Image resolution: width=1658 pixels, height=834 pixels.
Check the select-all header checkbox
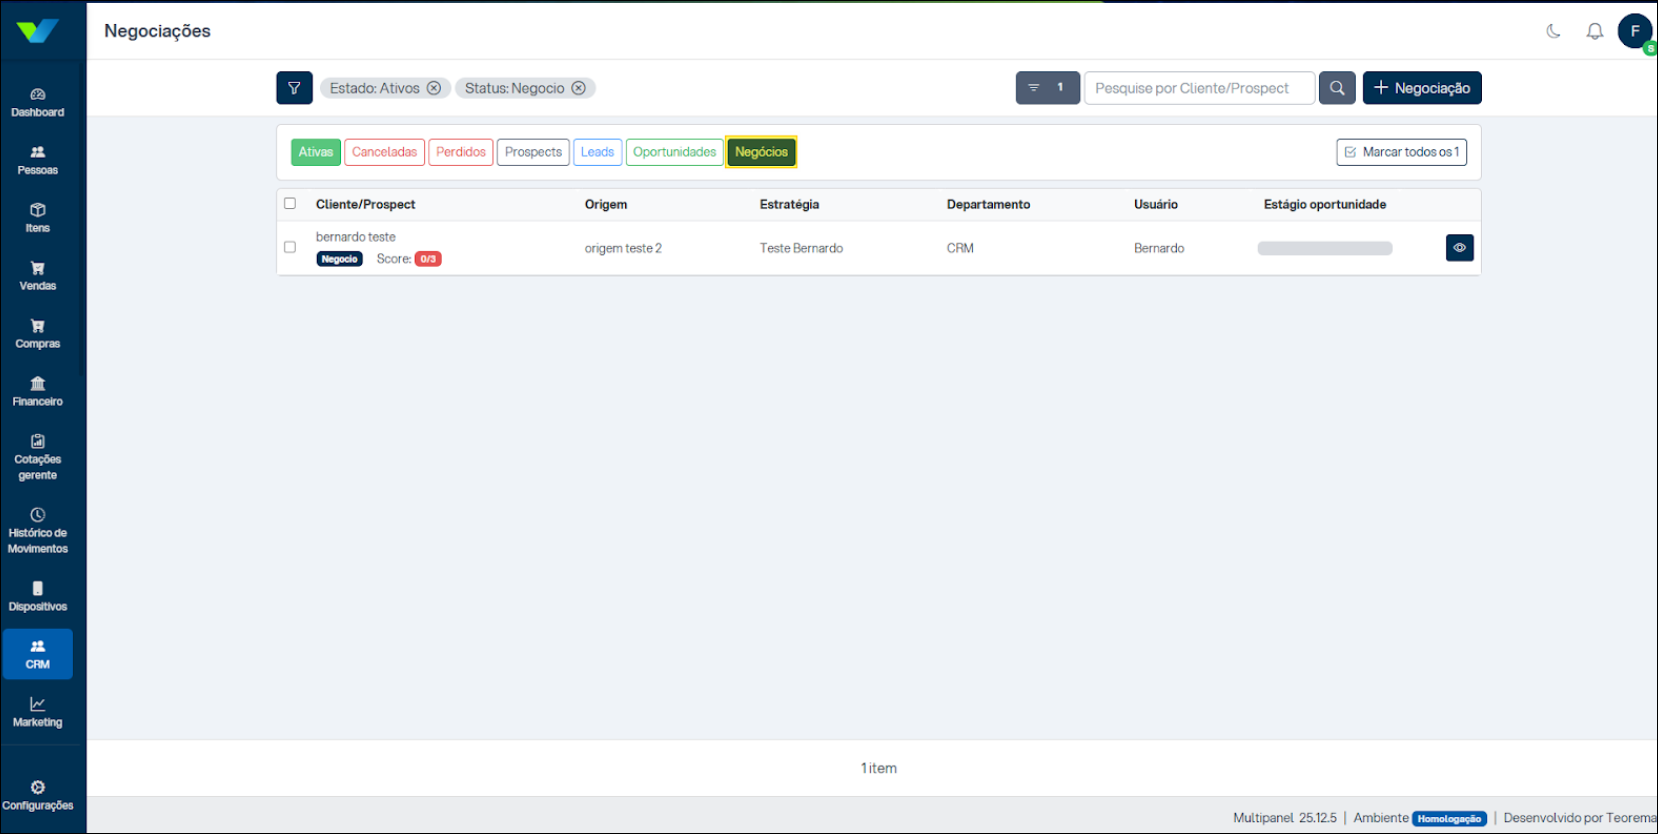pos(290,203)
